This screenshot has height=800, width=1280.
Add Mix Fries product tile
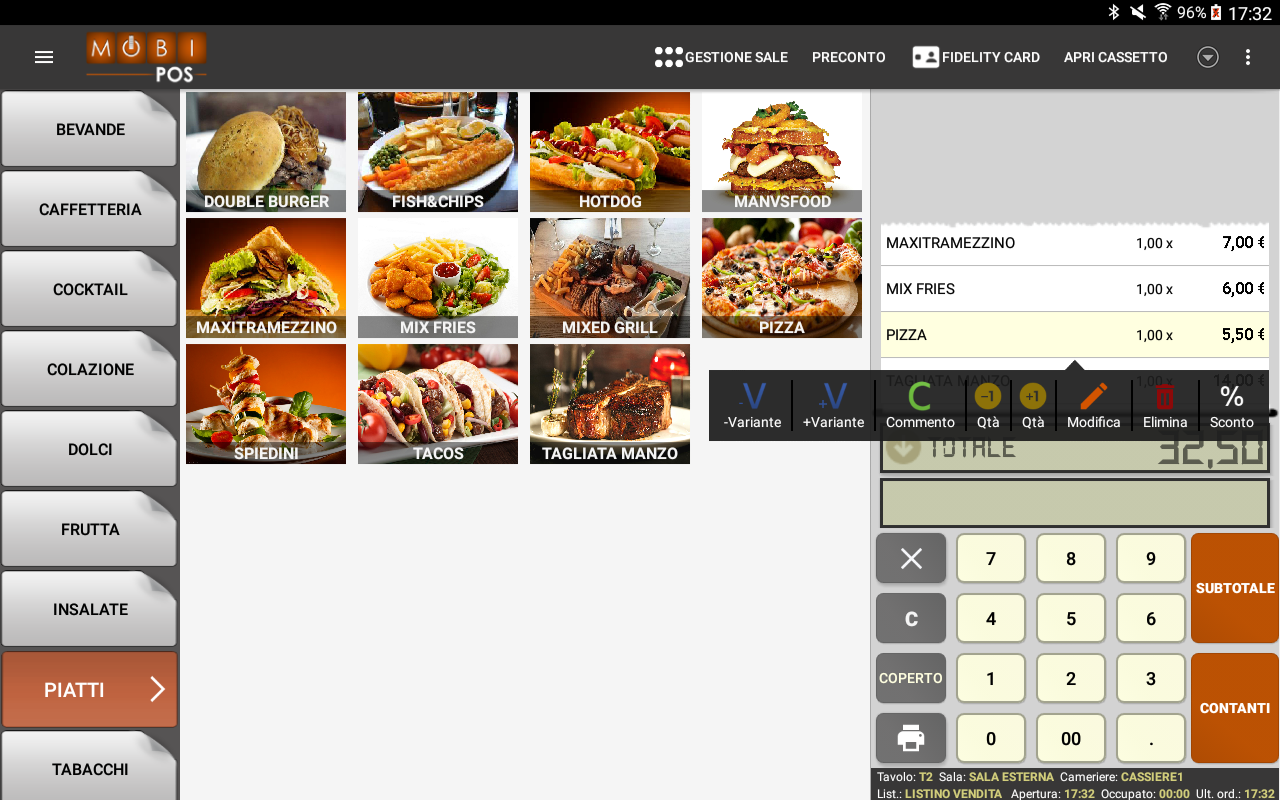click(438, 278)
